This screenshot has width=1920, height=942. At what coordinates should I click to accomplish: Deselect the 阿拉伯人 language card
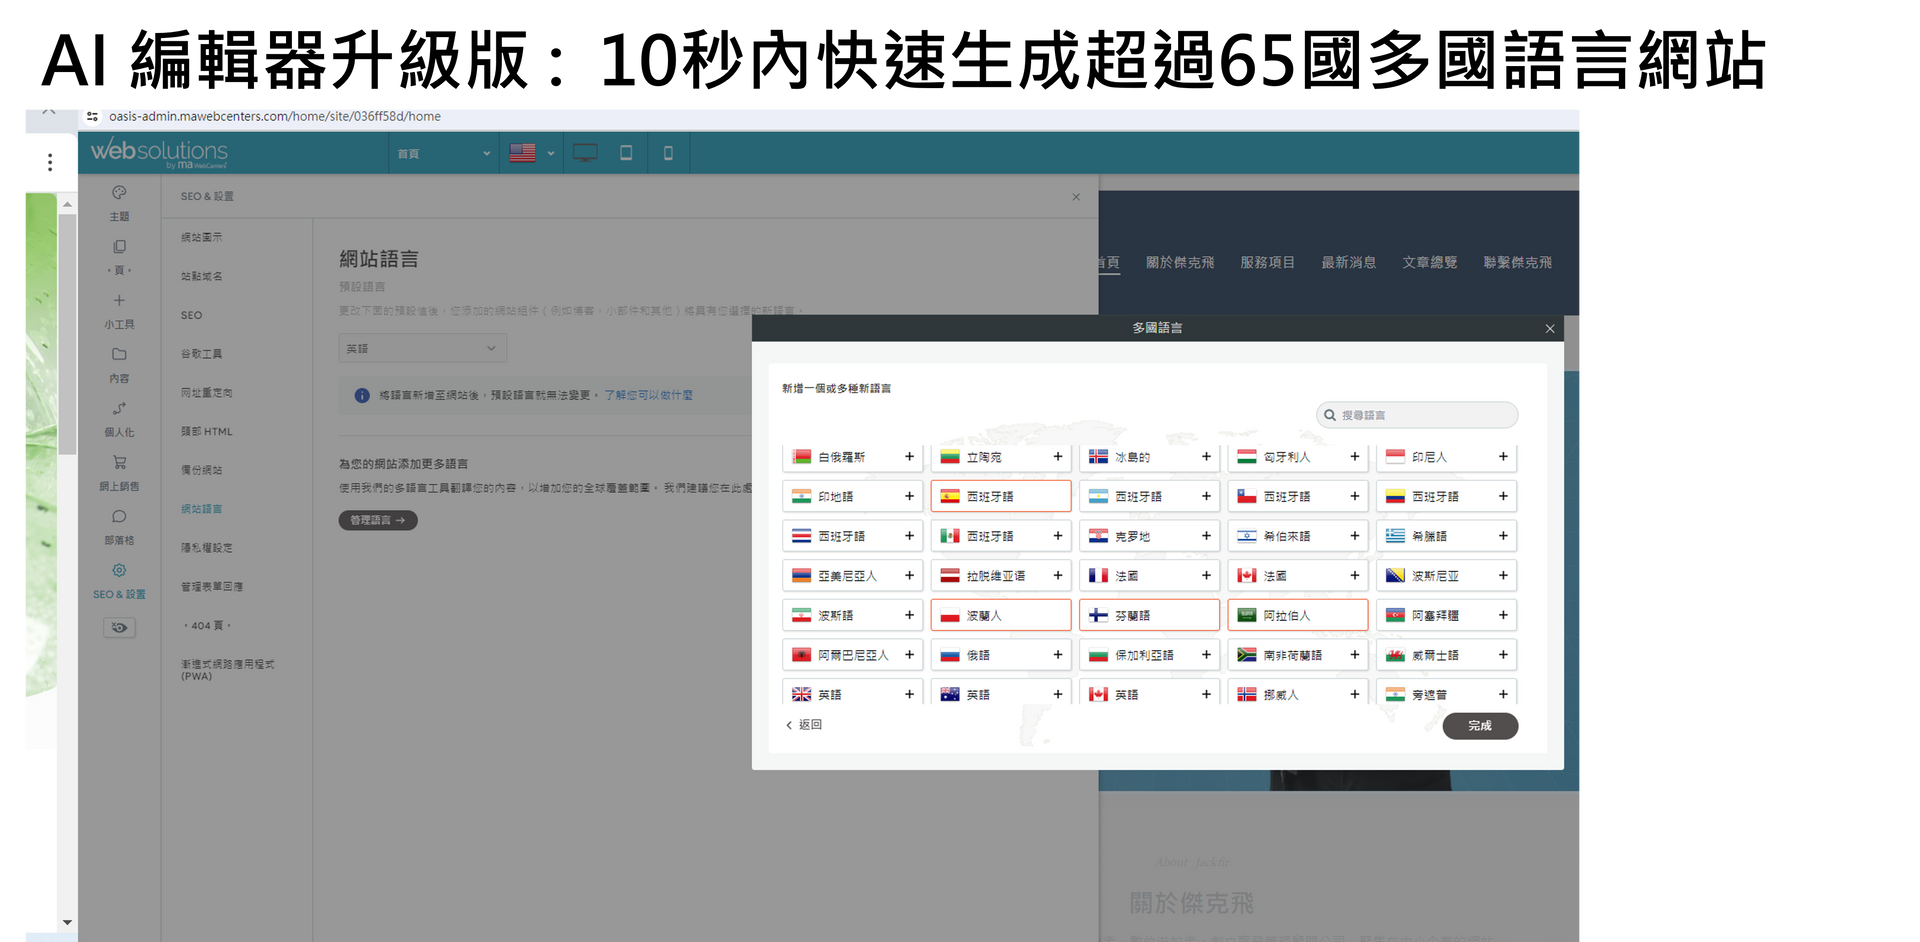[x=1298, y=615]
